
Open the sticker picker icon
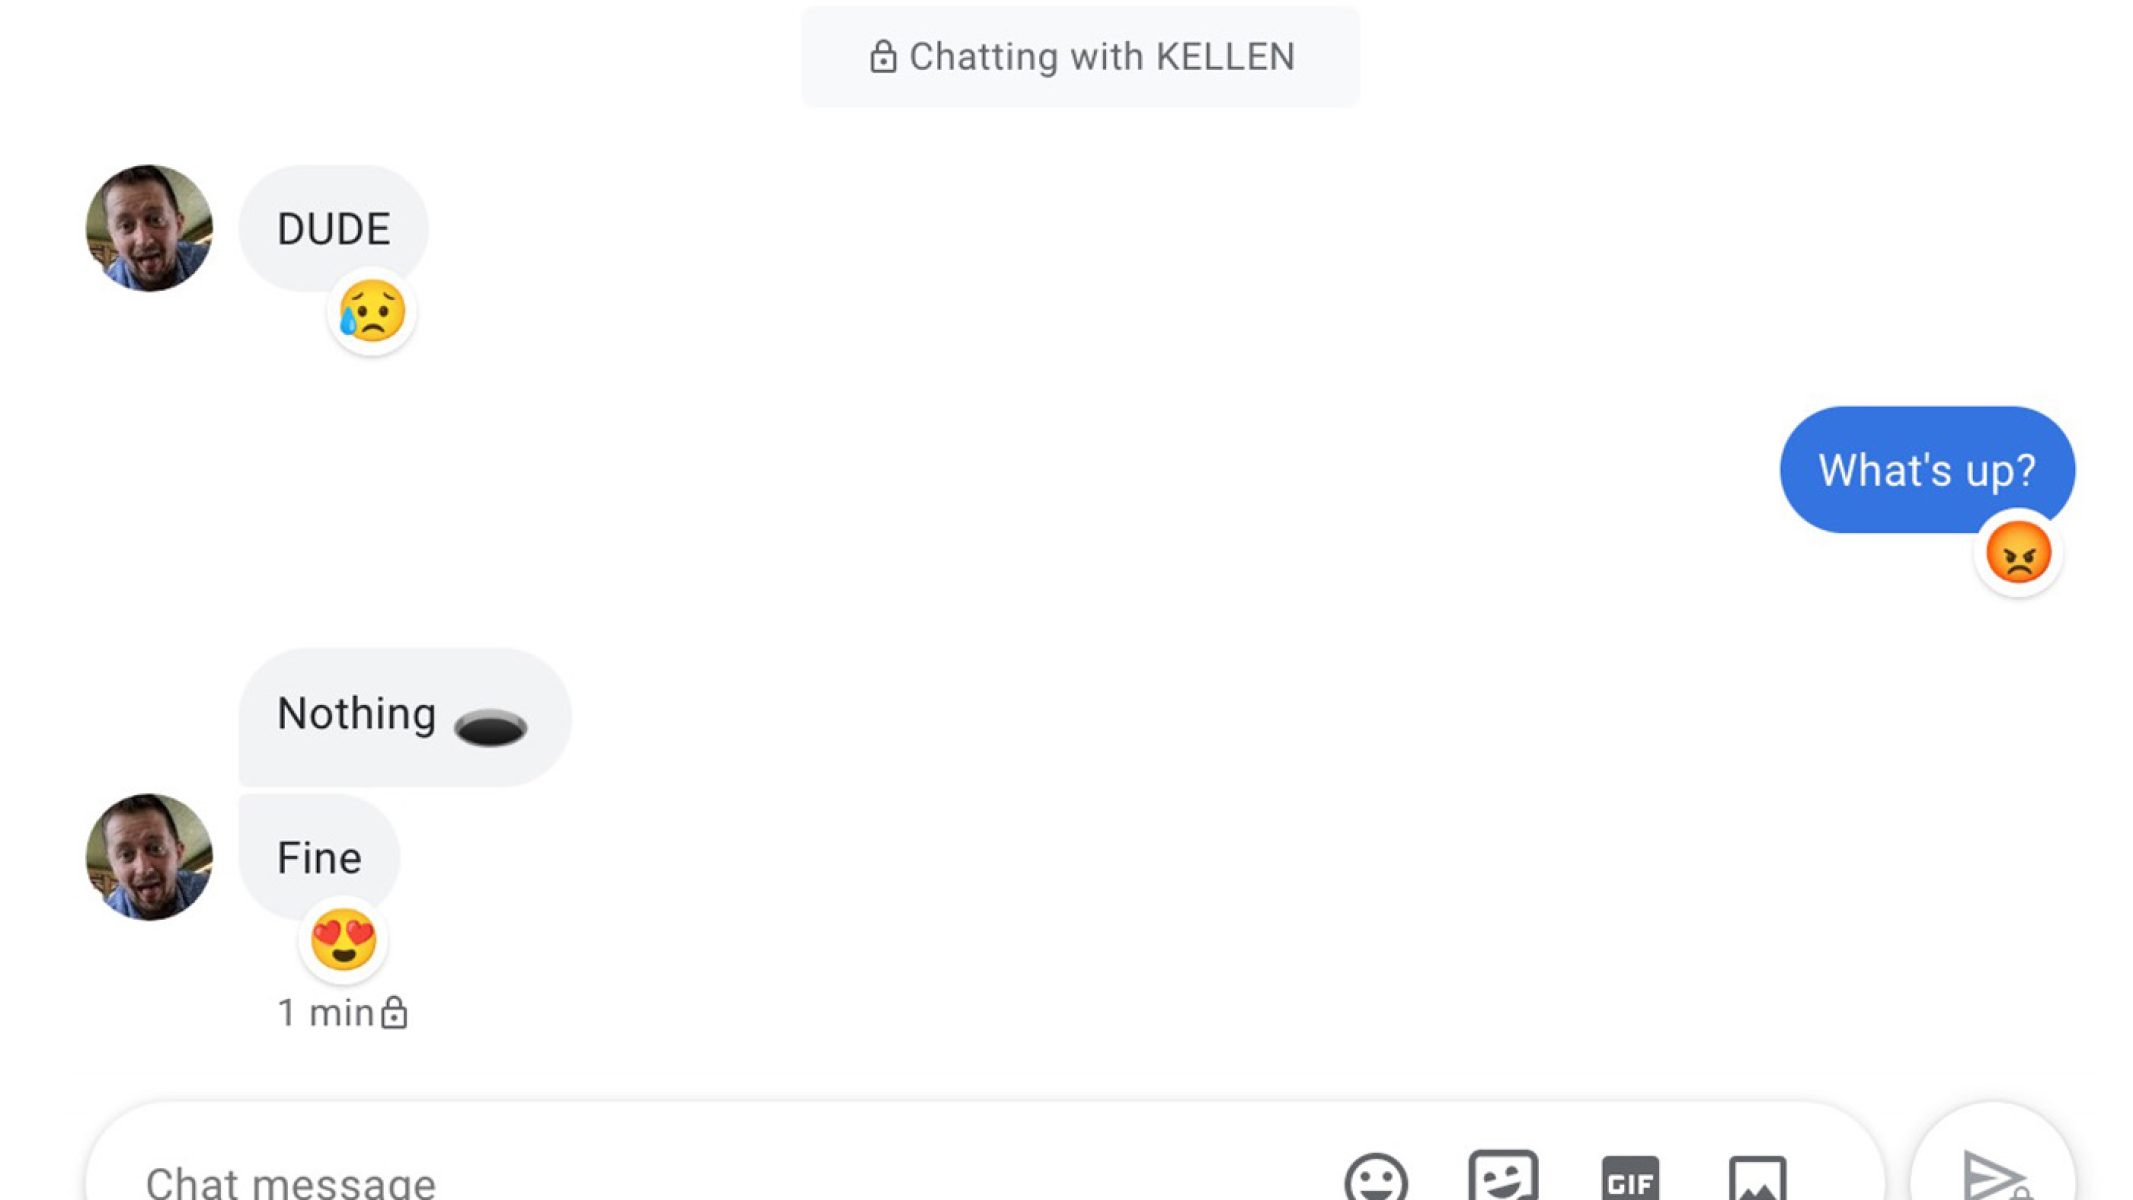(1503, 1176)
